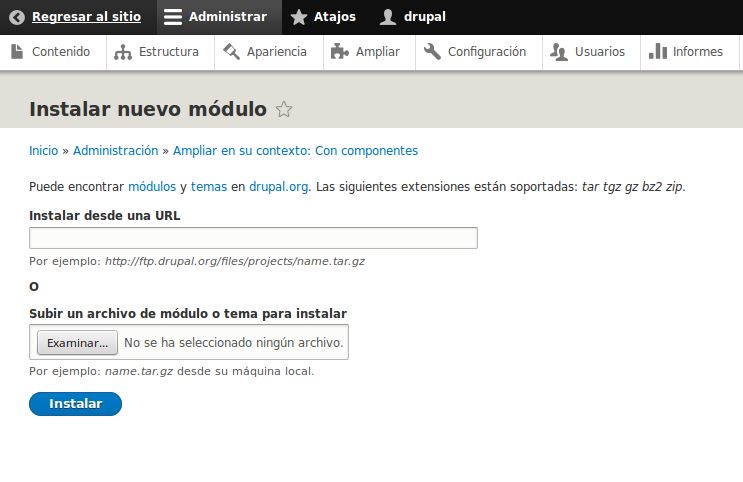Follow the módulos link
This screenshot has height=482, width=743.
pos(152,187)
